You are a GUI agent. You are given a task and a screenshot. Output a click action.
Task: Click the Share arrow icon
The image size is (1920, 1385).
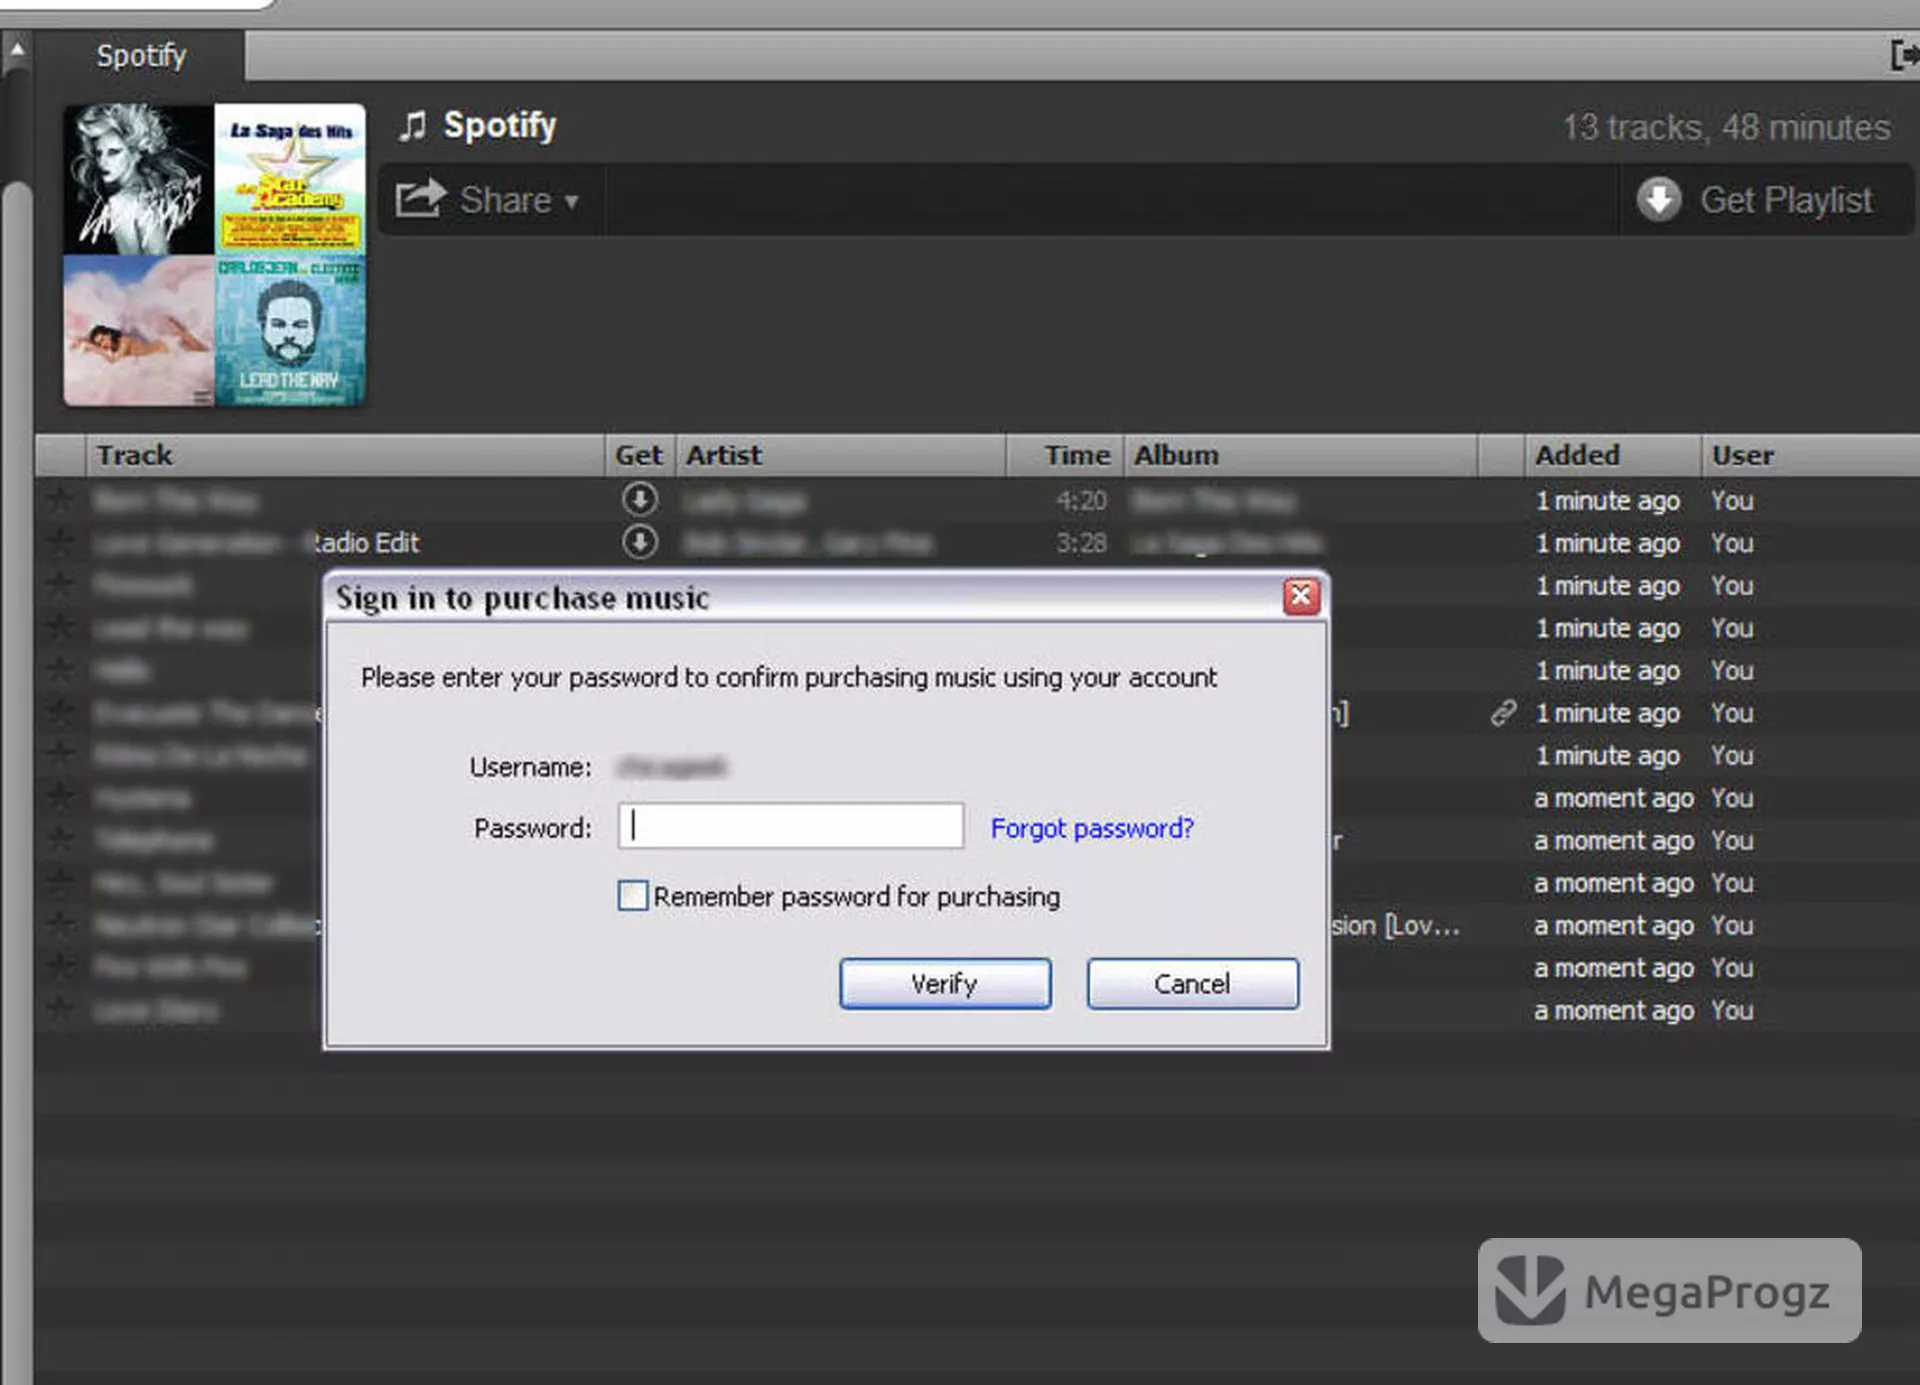[419, 198]
